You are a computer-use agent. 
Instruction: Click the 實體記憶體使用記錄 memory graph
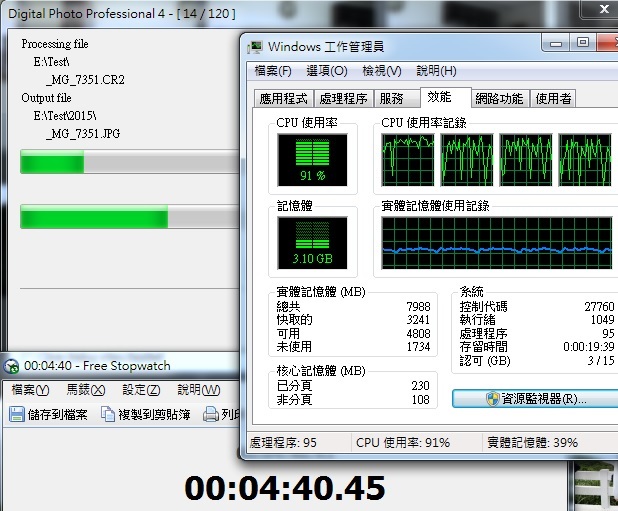(497, 243)
